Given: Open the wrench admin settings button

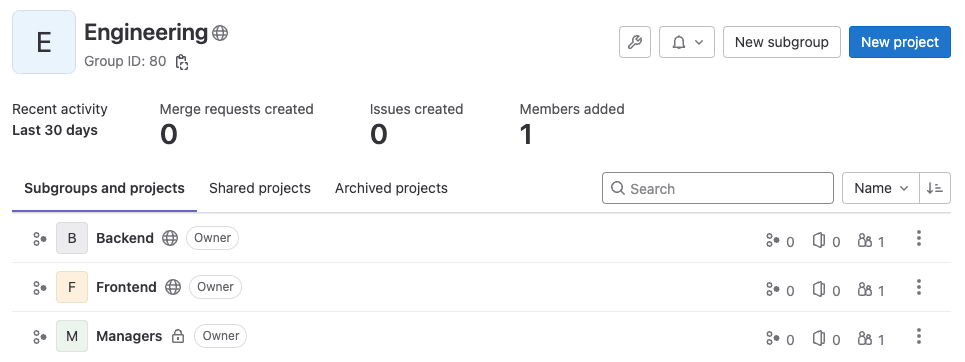Looking at the screenshot, I should [x=635, y=42].
